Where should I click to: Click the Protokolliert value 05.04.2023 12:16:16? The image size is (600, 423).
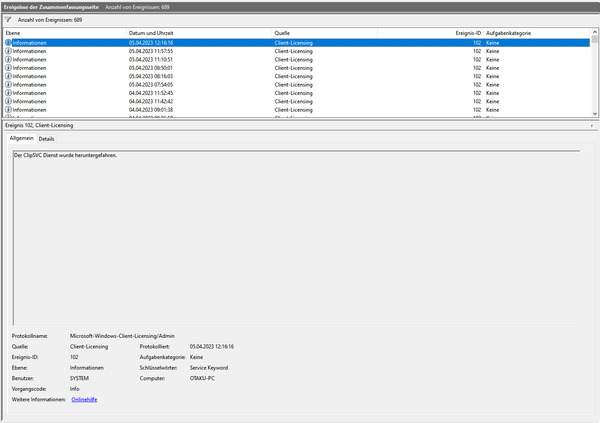tap(212, 347)
